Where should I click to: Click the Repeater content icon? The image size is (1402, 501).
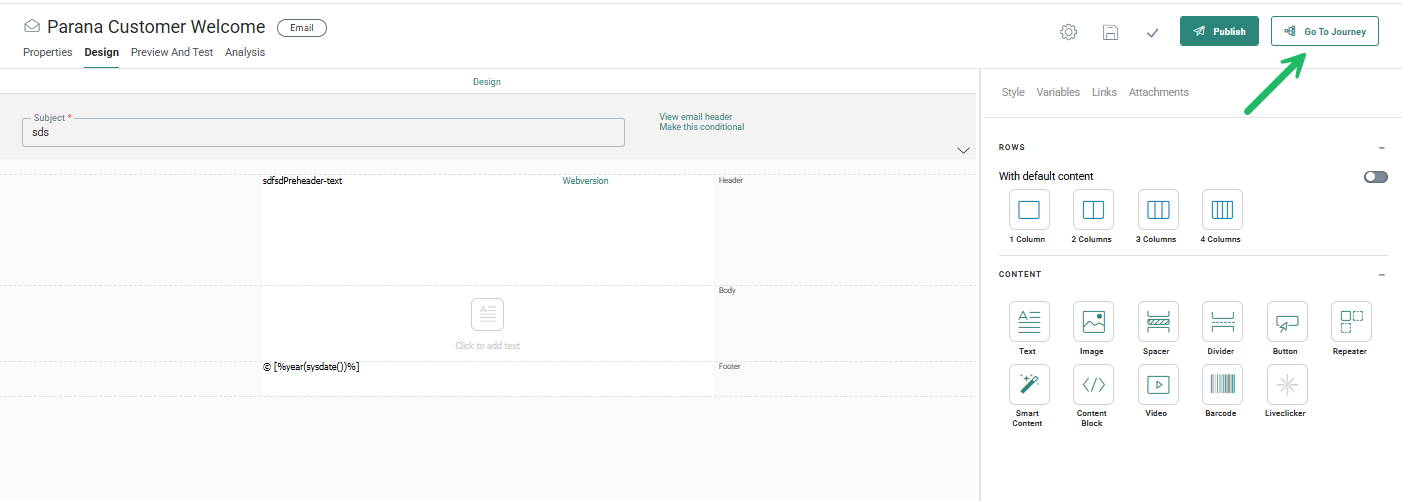point(1351,322)
